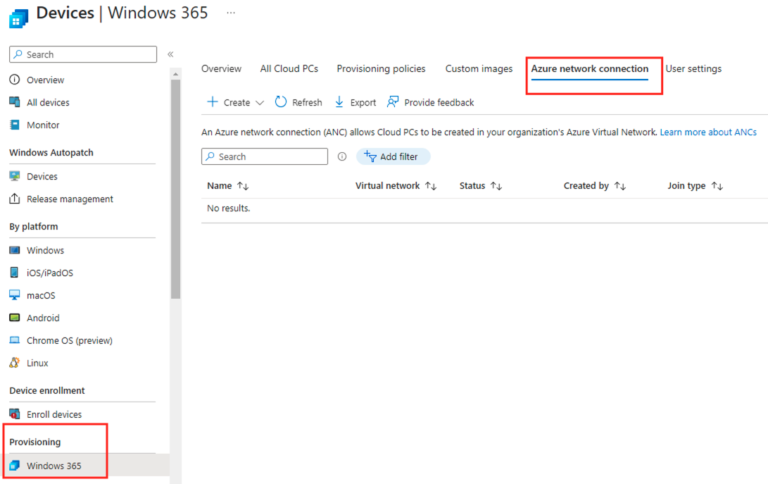This screenshot has width=768, height=484.
Task: Click the sidebar scroll up arrow
Action: point(176,74)
